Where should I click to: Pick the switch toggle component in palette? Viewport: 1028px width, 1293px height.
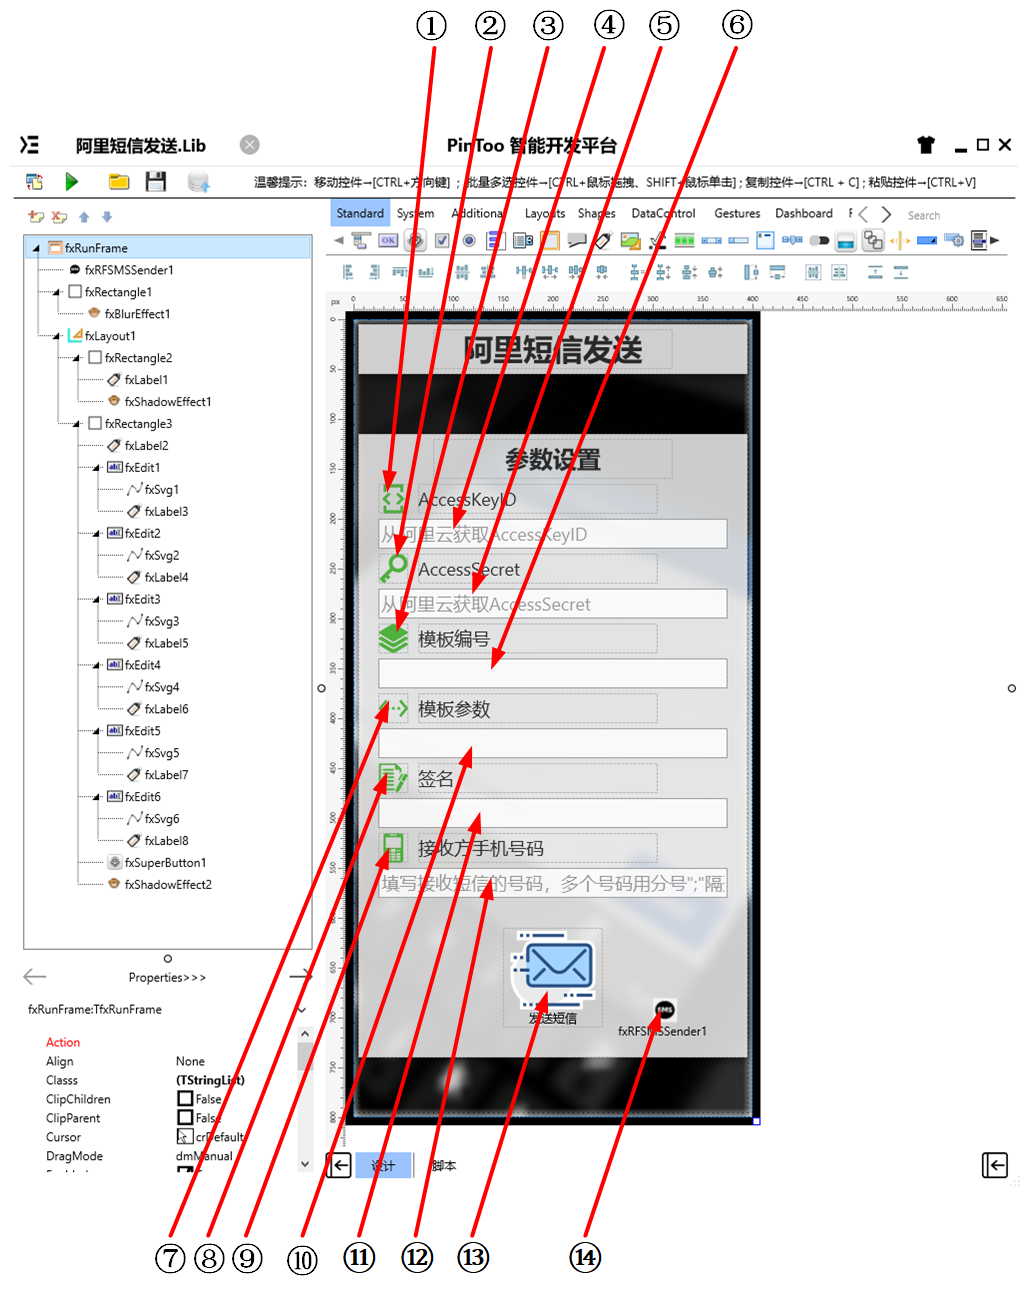819,240
